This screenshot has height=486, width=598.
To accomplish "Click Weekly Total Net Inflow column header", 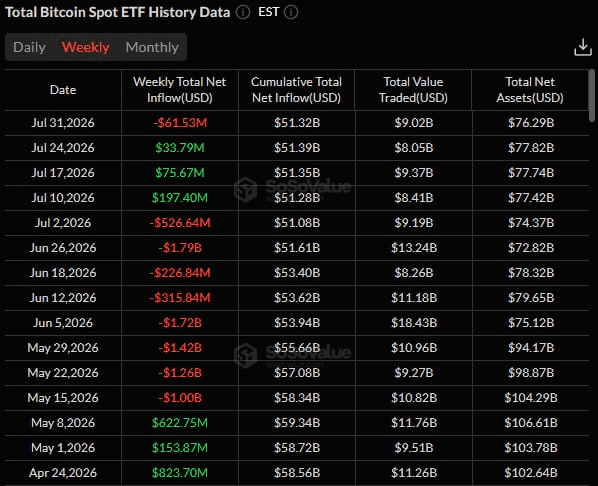I will (x=180, y=90).
